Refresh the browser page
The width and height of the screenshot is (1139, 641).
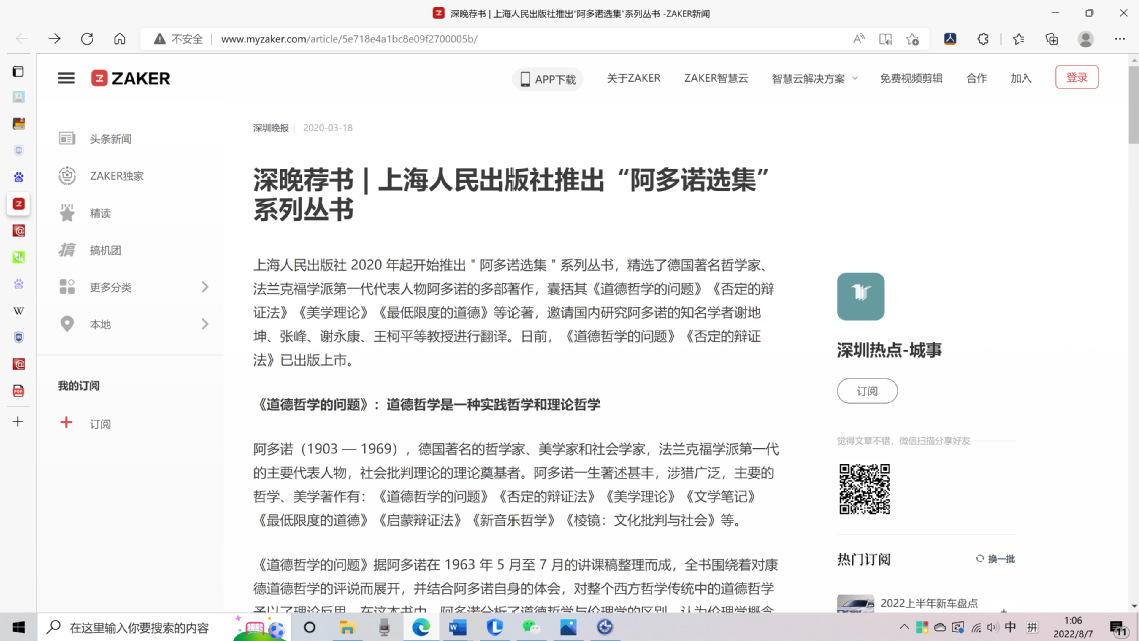point(87,39)
